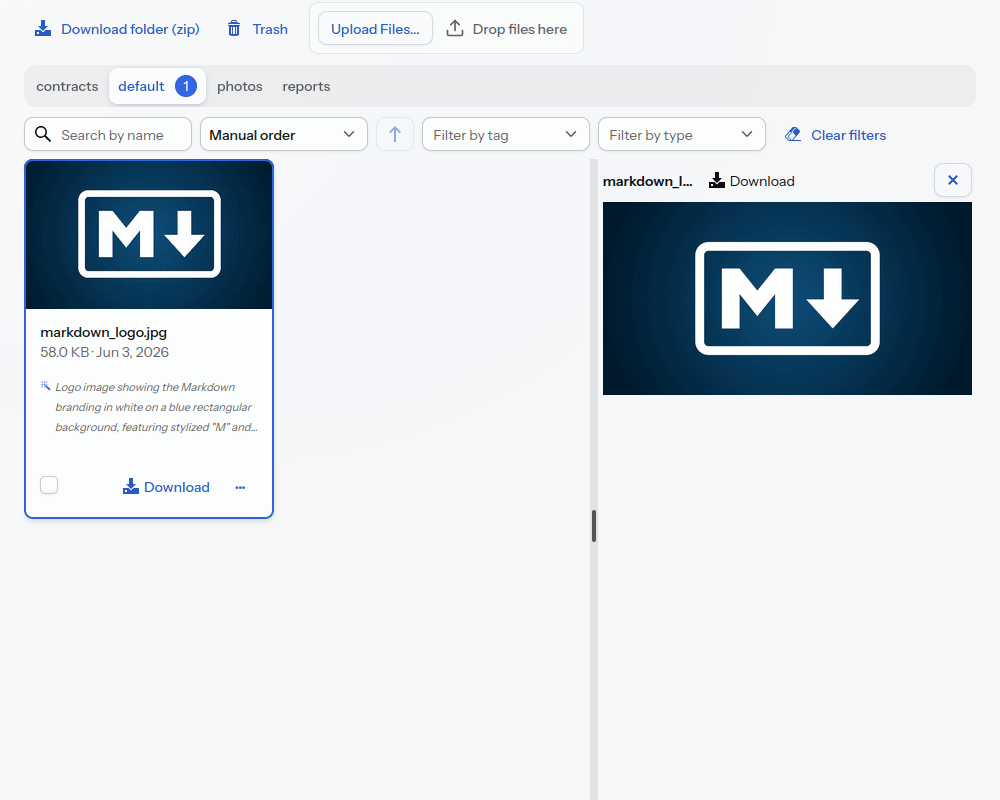Tick the markdown_logo.jpg selection checkbox
The image size is (1000, 800).
(x=49, y=485)
